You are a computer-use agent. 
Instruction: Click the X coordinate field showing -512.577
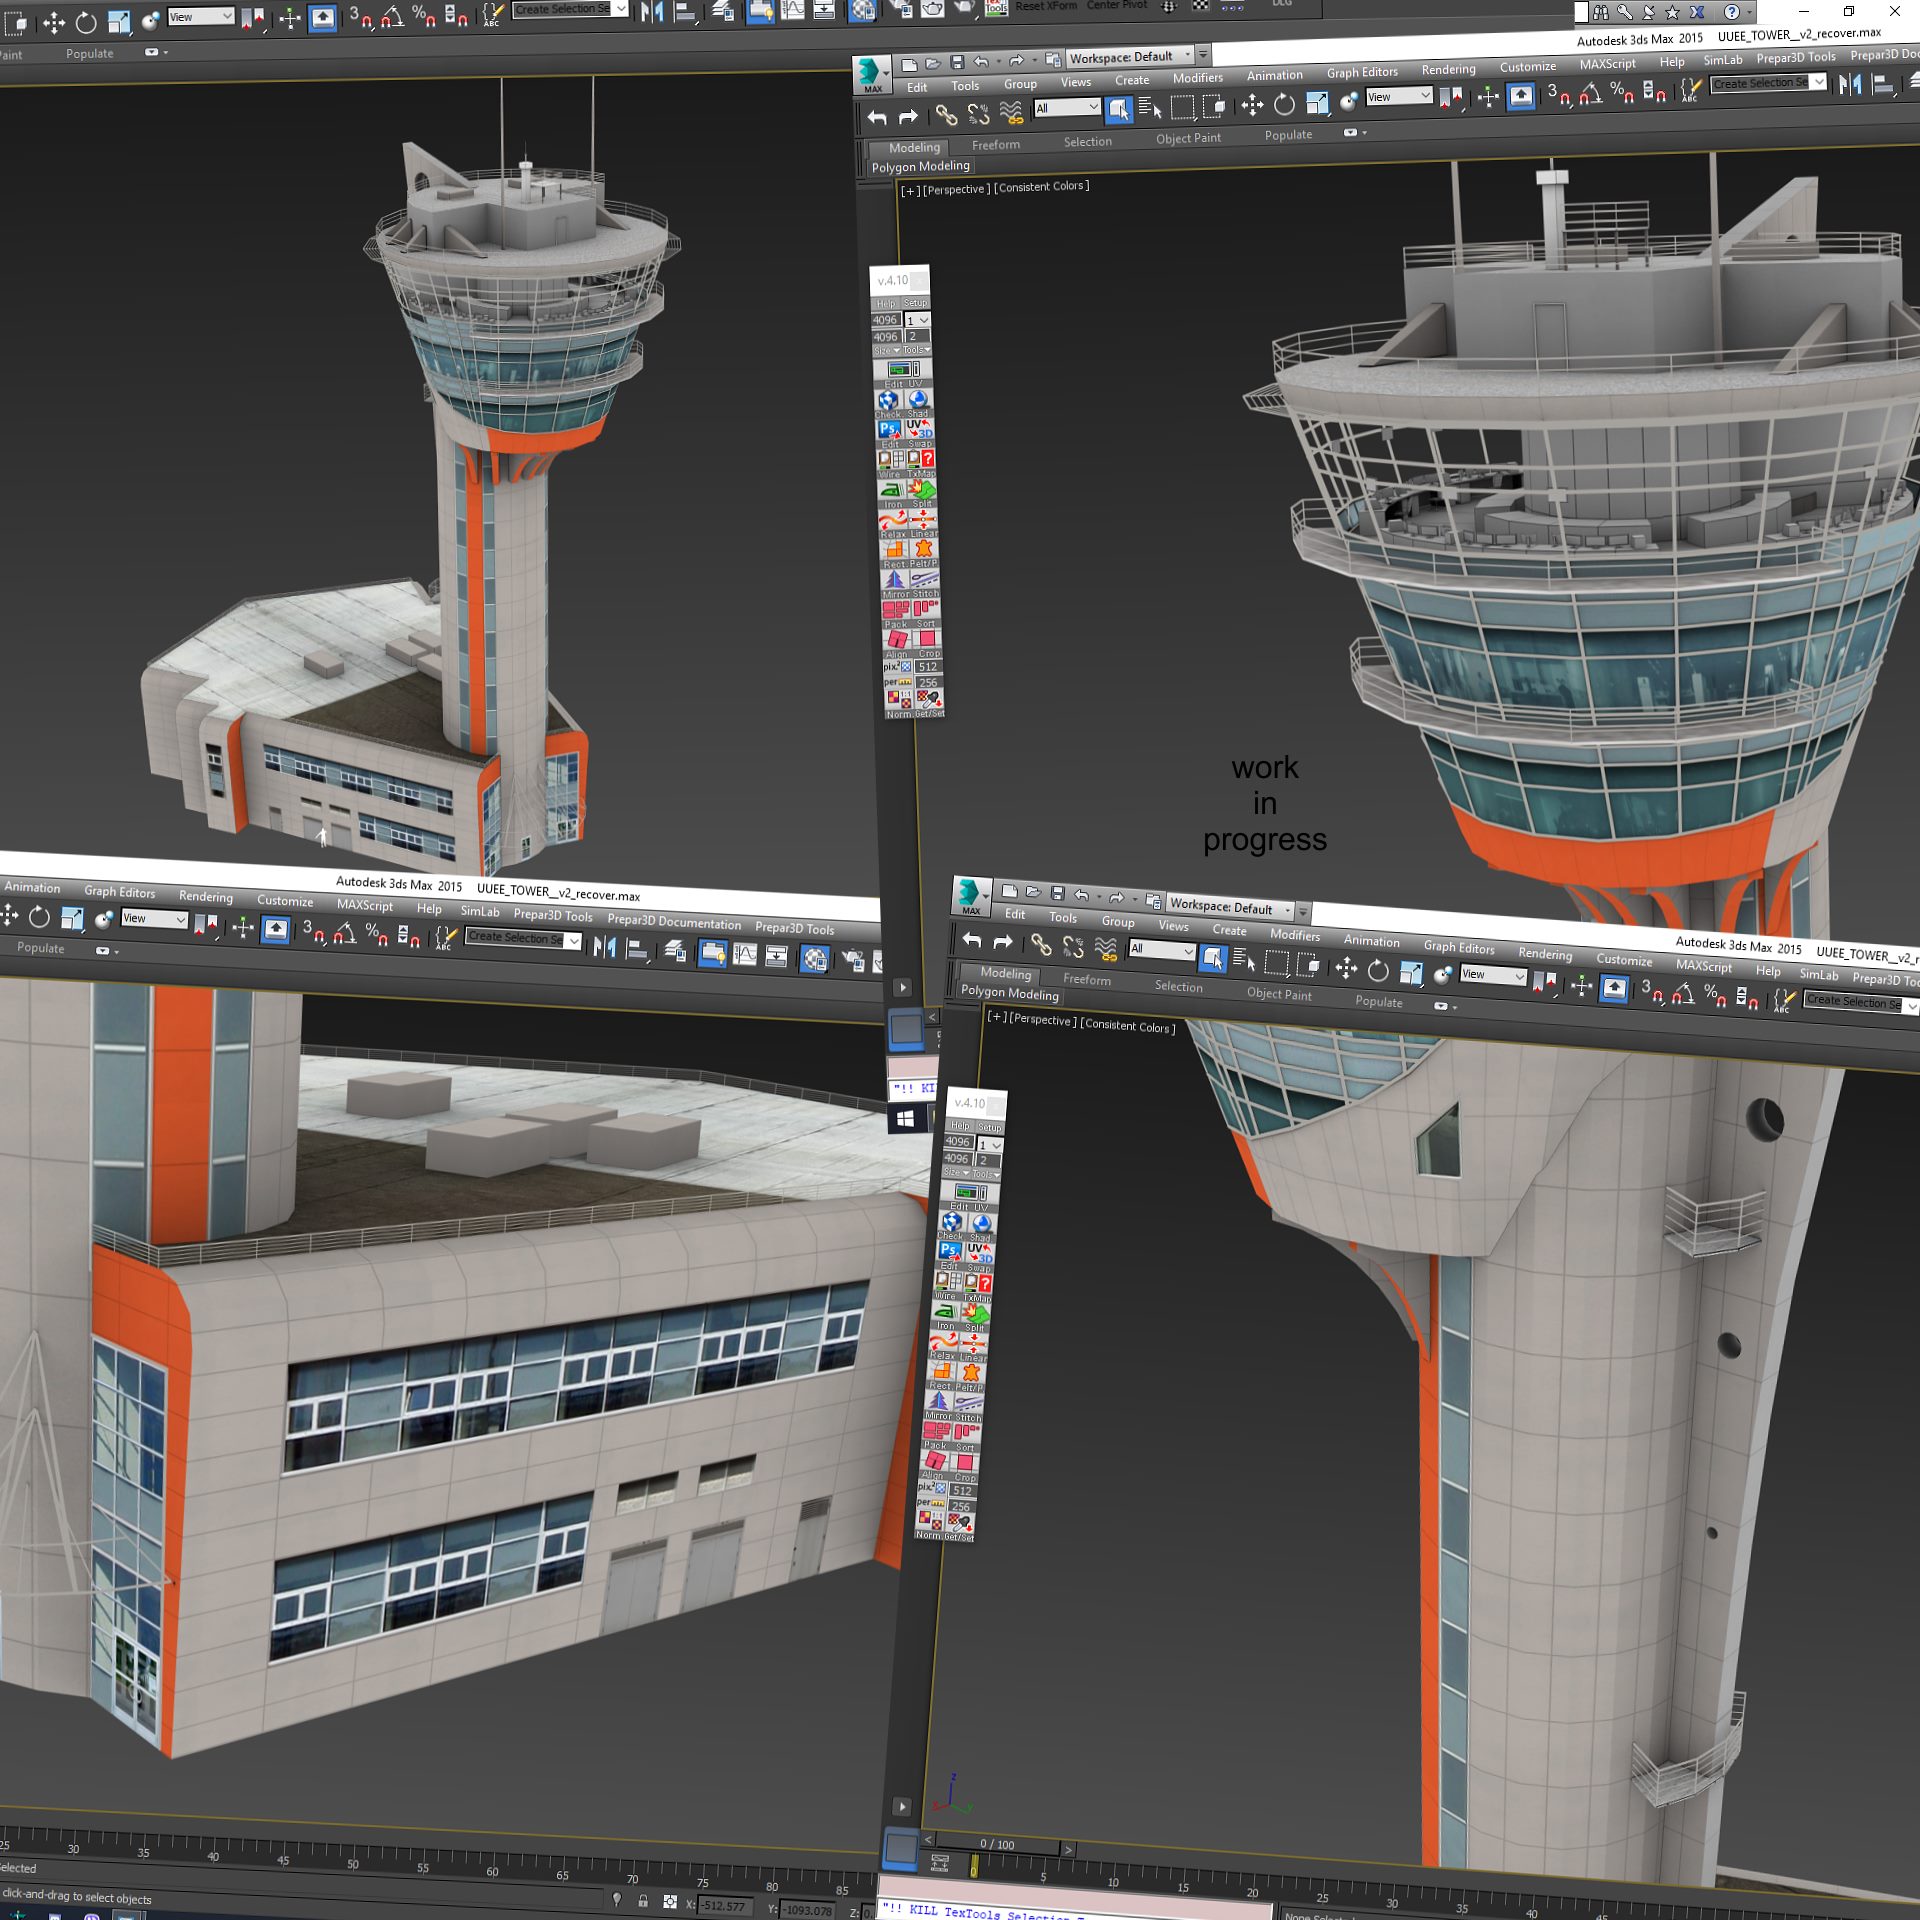(724, 1906)
